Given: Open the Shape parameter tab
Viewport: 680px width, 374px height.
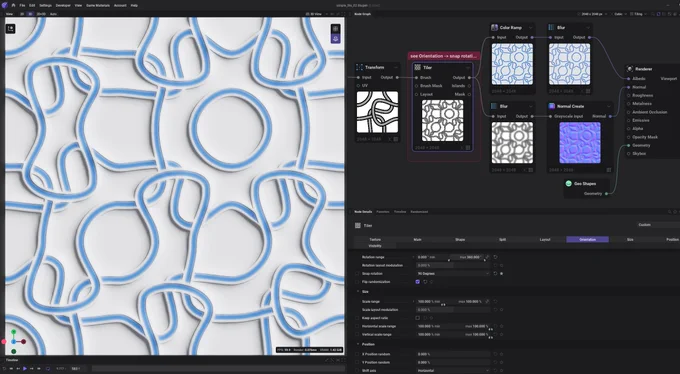Looking at the screenshot, I should click(x=460, y=239).
